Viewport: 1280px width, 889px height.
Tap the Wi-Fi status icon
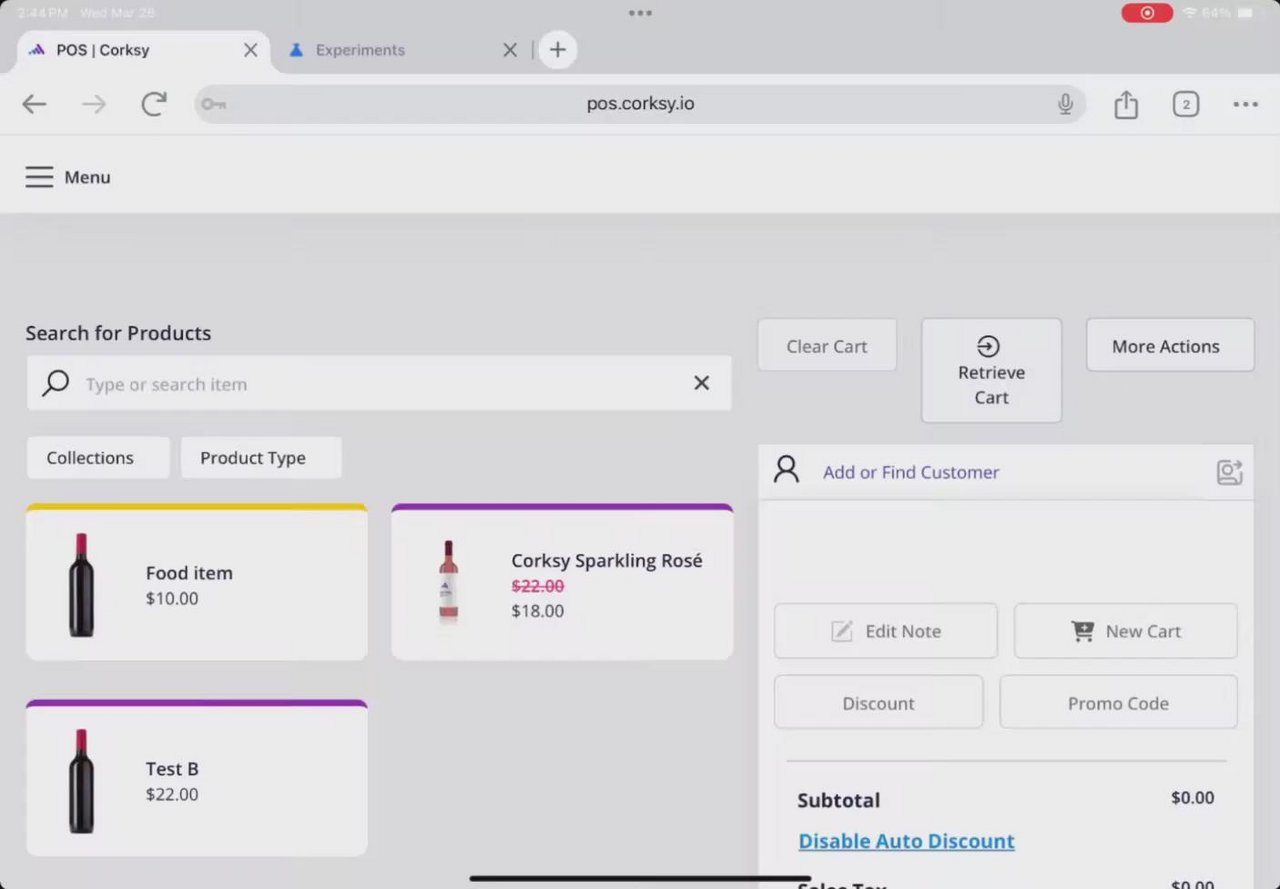pyautogui.click(x=1189, y=13)
